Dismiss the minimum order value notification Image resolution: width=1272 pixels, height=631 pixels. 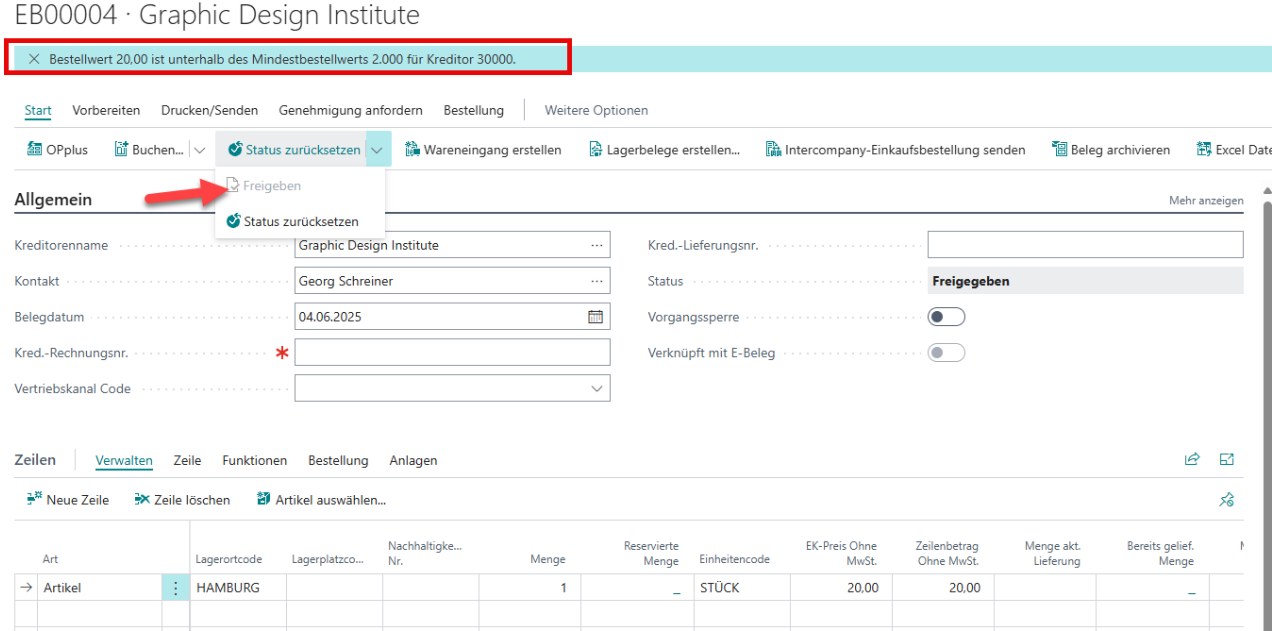tap(35, 59)
